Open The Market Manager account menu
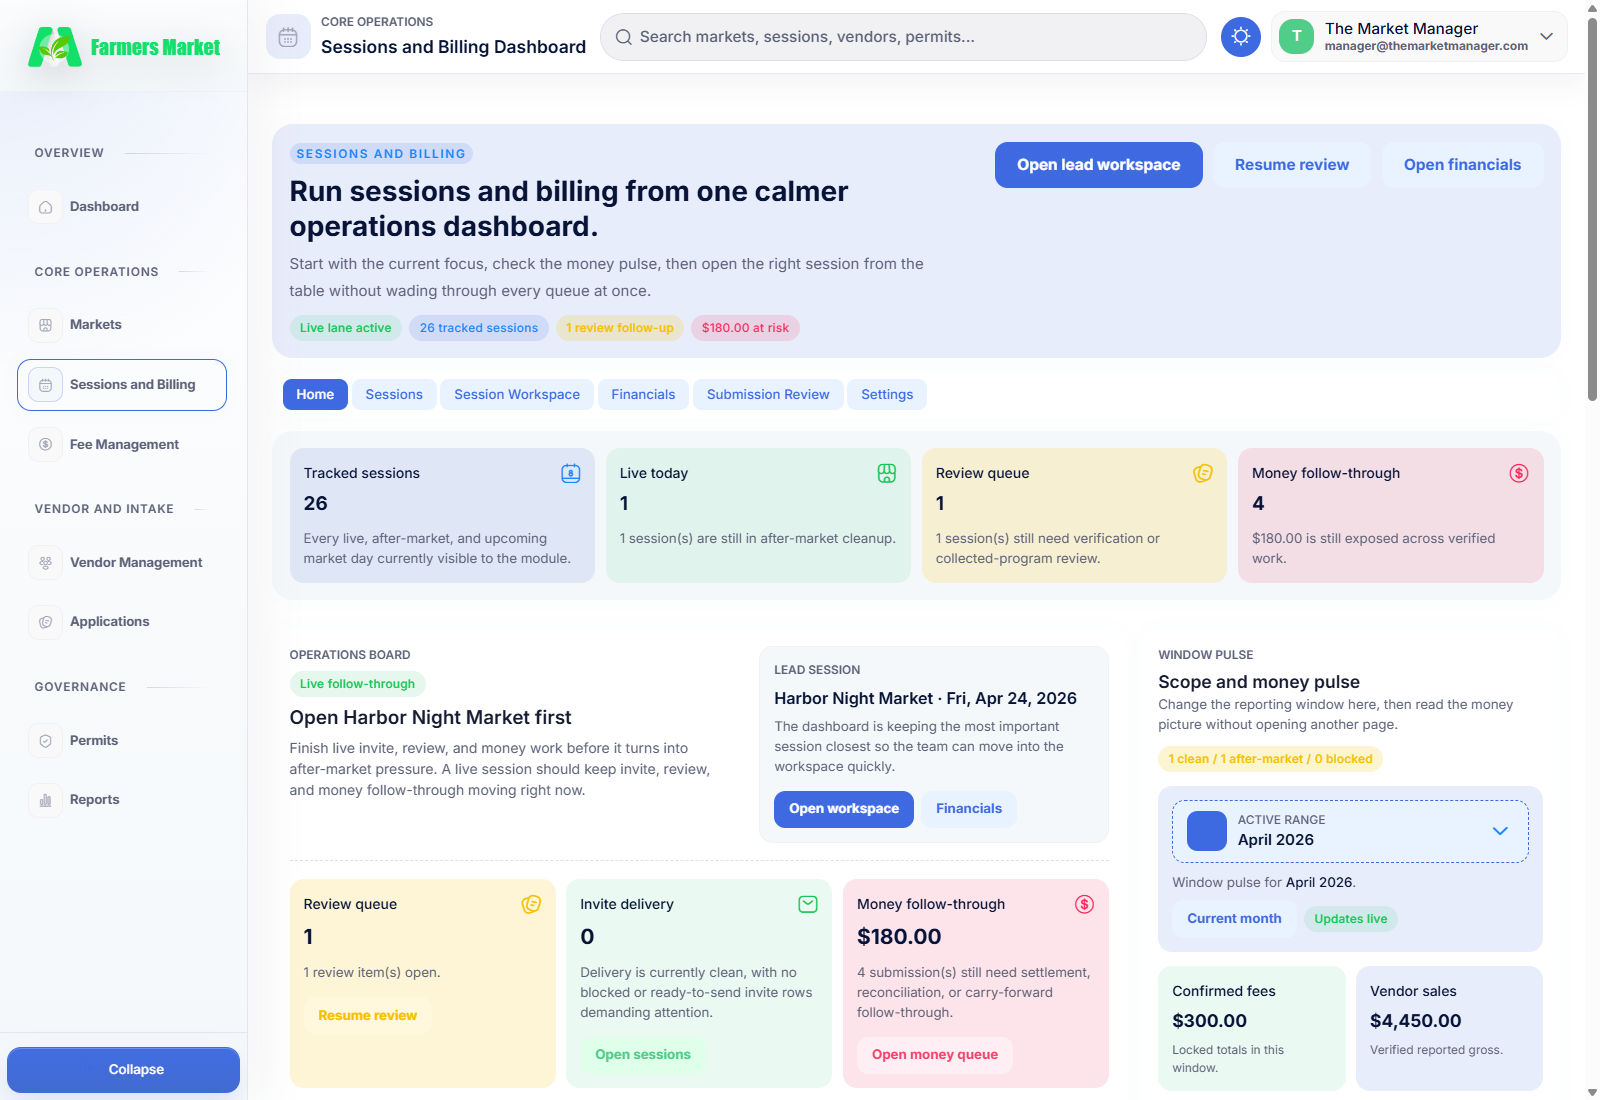Image resolution: width=1600 pixels, height=1100 pixels. [1418, 36]
